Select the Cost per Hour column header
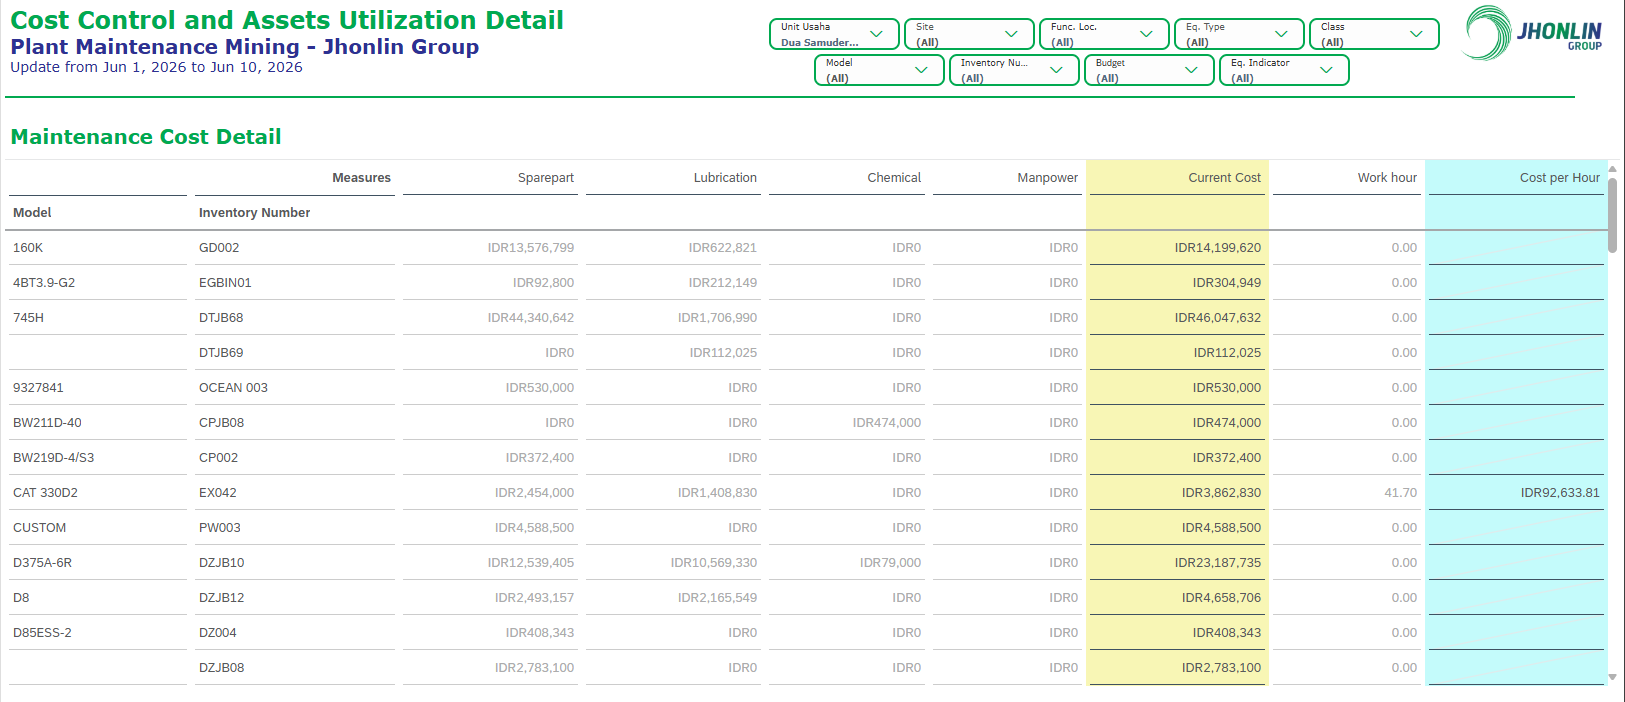Screen dimensions: 1625x702 [1559, 178]
